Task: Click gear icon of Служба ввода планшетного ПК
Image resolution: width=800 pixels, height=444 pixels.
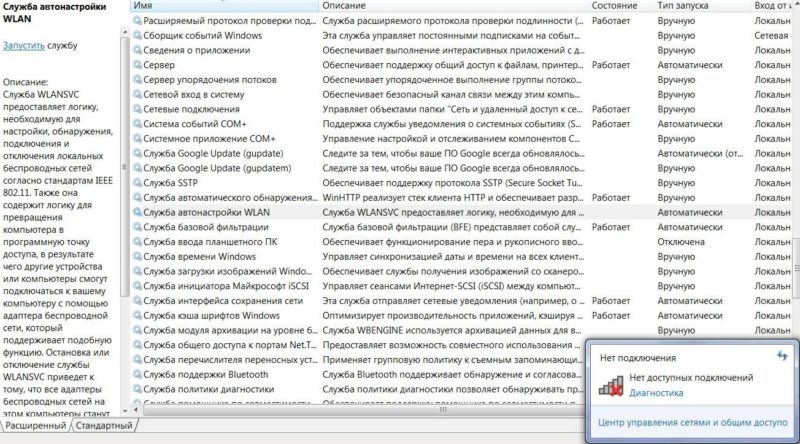Action: pyautogui.click(x=137, y=242)
